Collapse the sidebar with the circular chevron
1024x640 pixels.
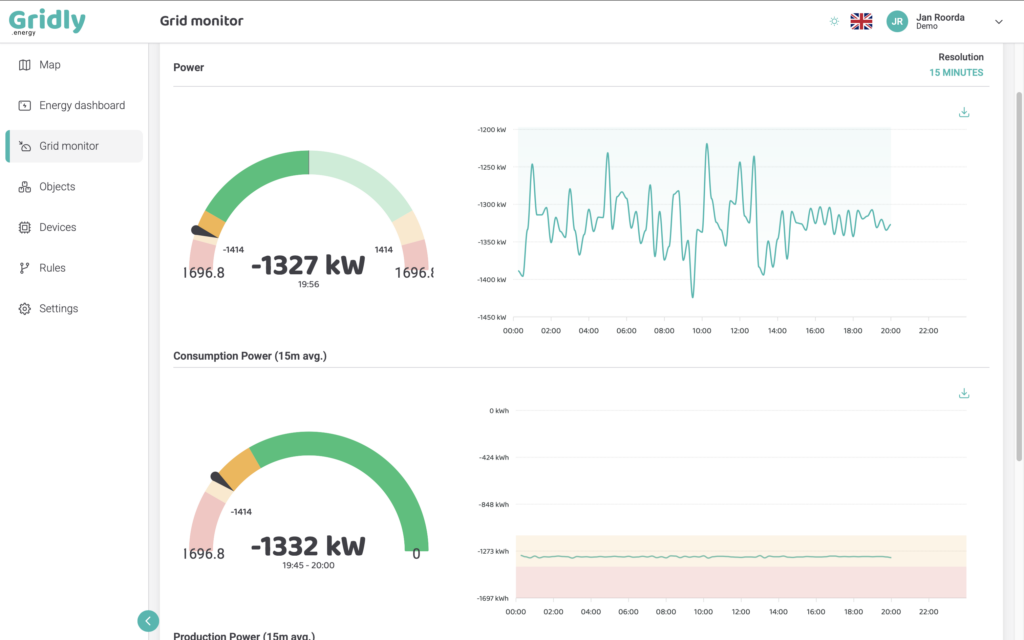(147, 620)
